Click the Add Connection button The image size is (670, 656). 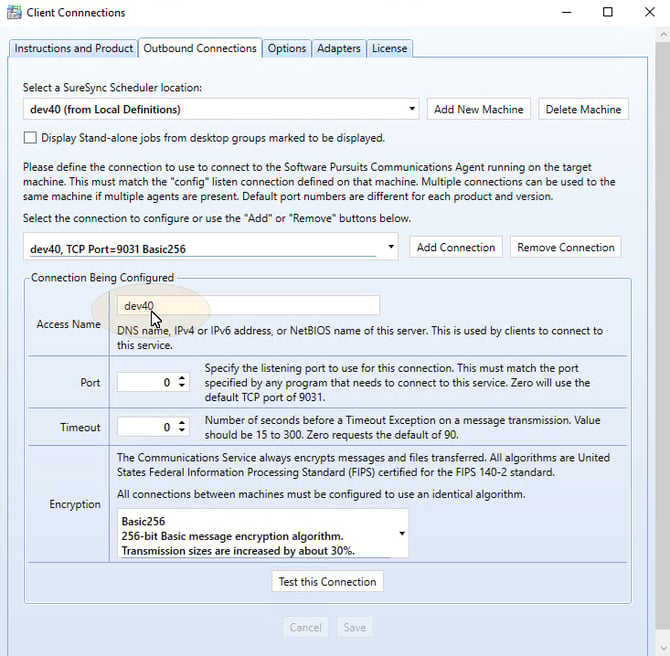click(x=456, y=247)
